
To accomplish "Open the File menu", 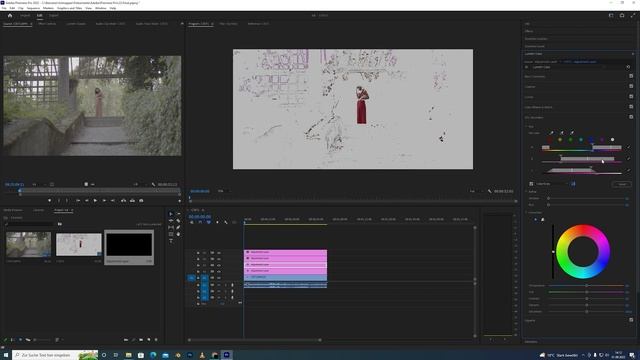I will click(4, 8).
